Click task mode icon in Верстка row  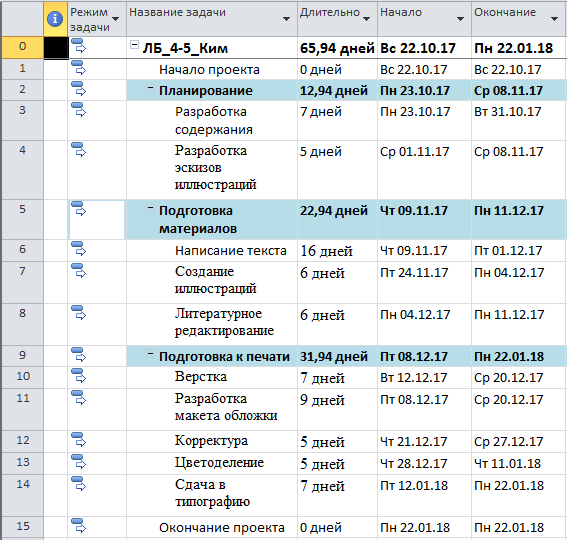[78, 376]
